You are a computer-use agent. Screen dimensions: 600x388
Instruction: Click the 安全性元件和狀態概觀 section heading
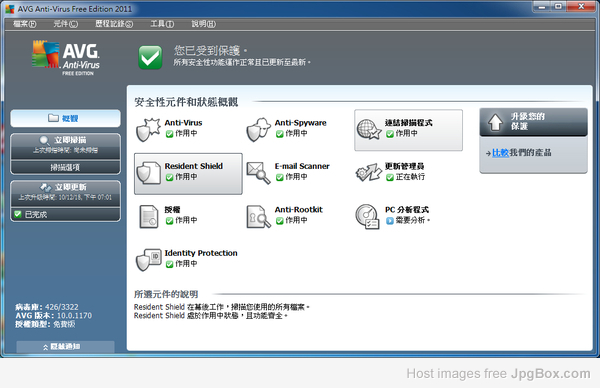click(x=186, y=102)
